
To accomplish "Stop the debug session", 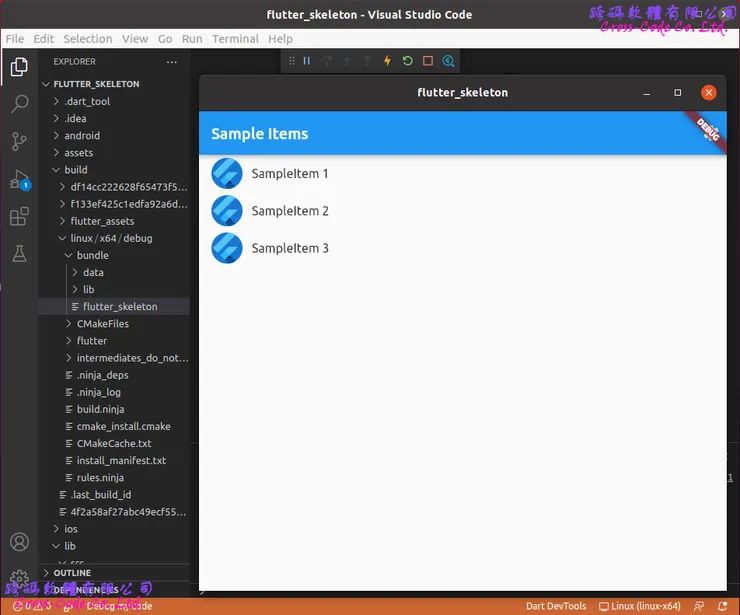I will coord(428,61).
